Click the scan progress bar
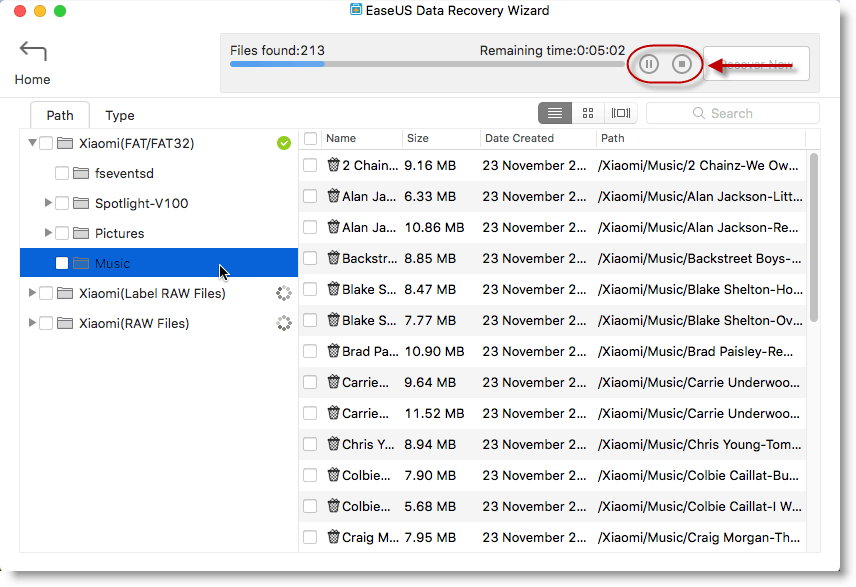 pyautogui.click(x=427, y=64)
